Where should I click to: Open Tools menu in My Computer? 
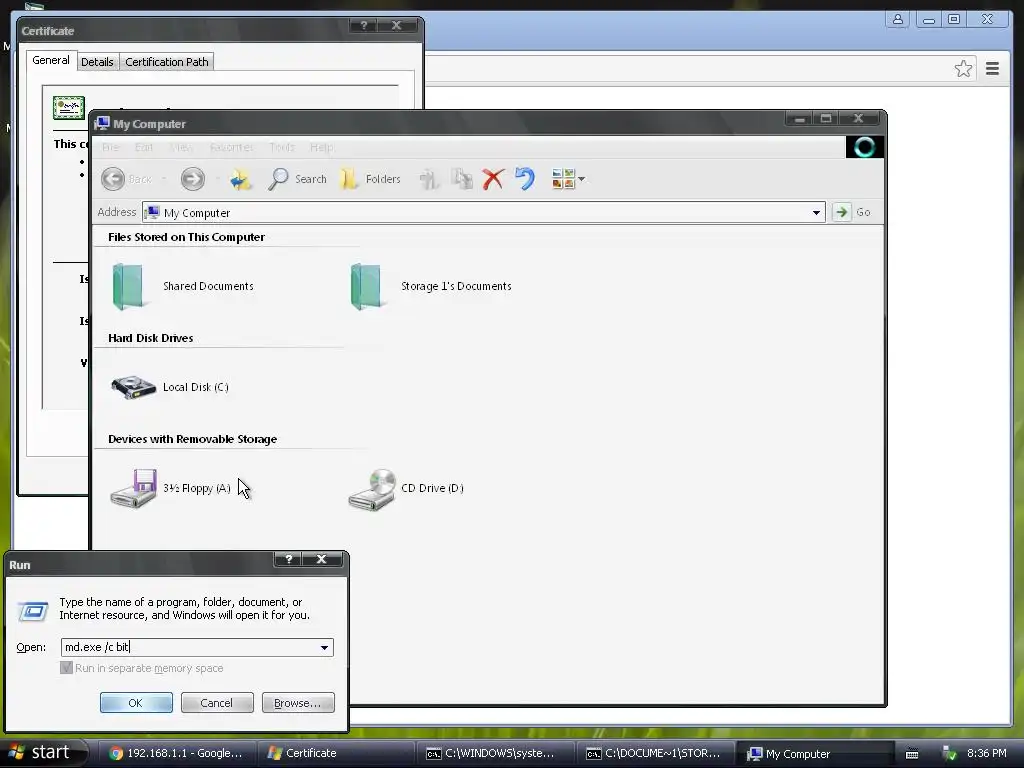pos(282,147)
